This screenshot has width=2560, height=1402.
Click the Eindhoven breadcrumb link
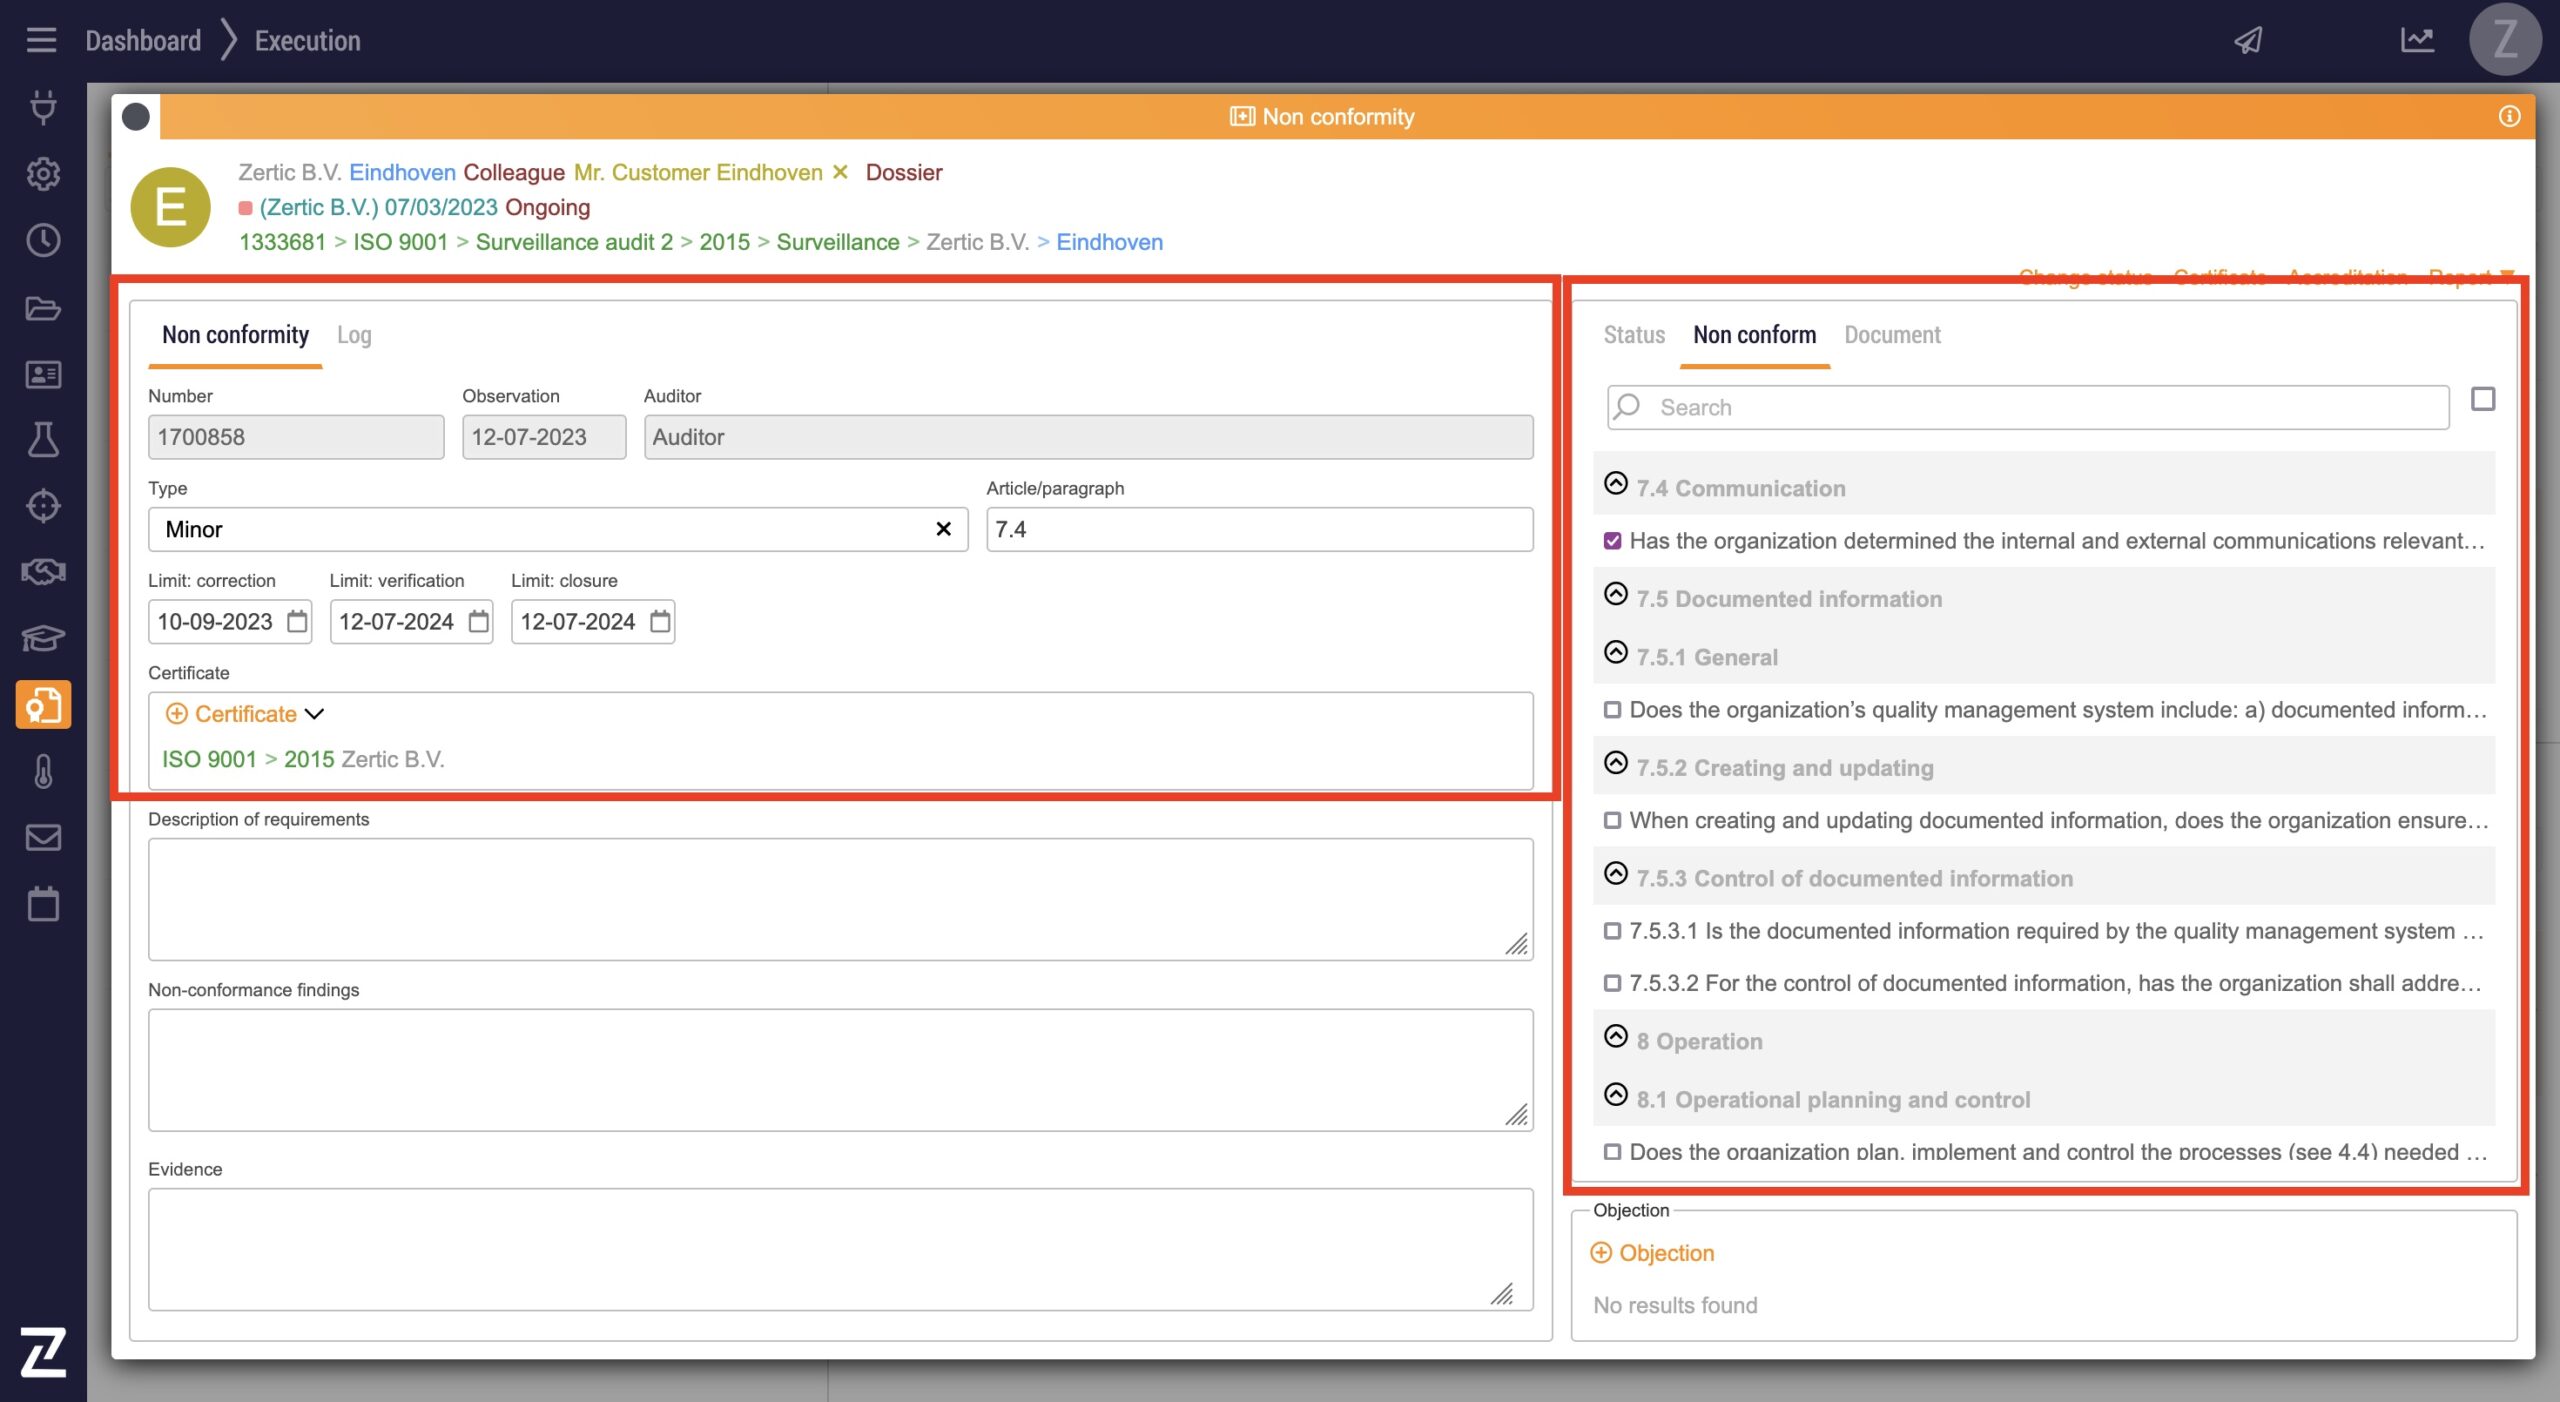pyautogui.click(x=1109, y=242)
